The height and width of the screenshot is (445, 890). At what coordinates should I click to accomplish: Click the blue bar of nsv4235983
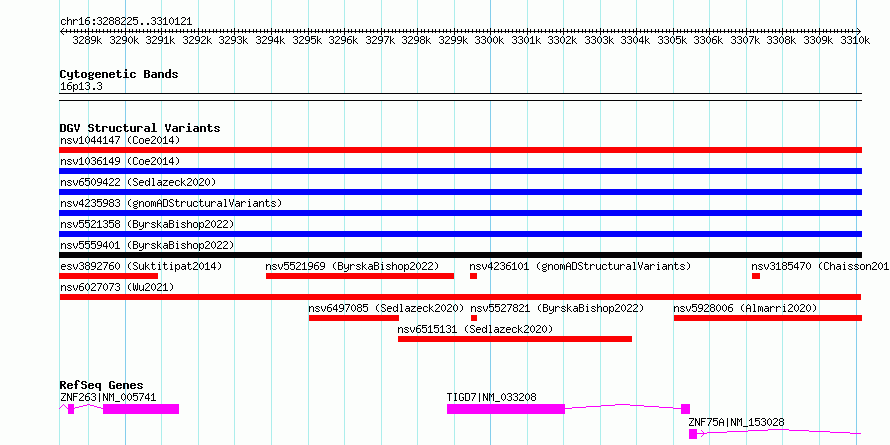point(461,213)
